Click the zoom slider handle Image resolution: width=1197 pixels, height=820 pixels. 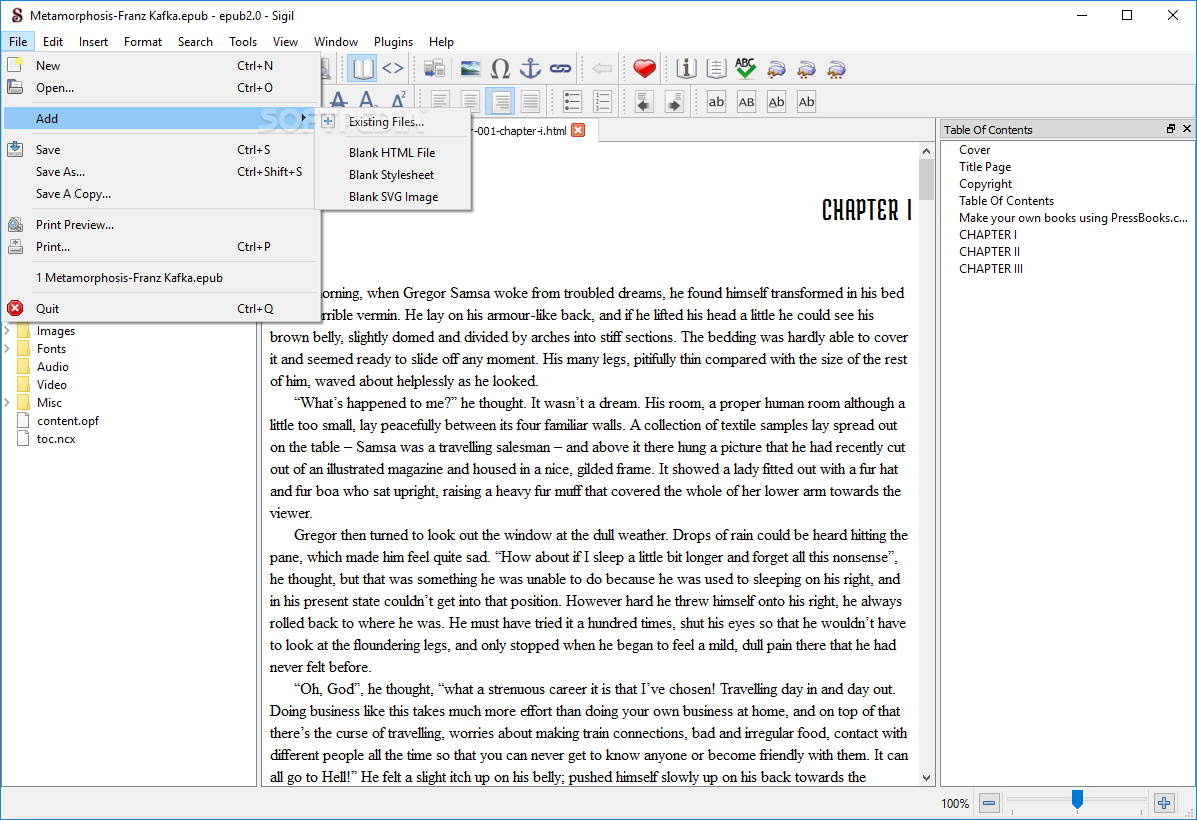pyautogui.click(x=1077, y=800)
